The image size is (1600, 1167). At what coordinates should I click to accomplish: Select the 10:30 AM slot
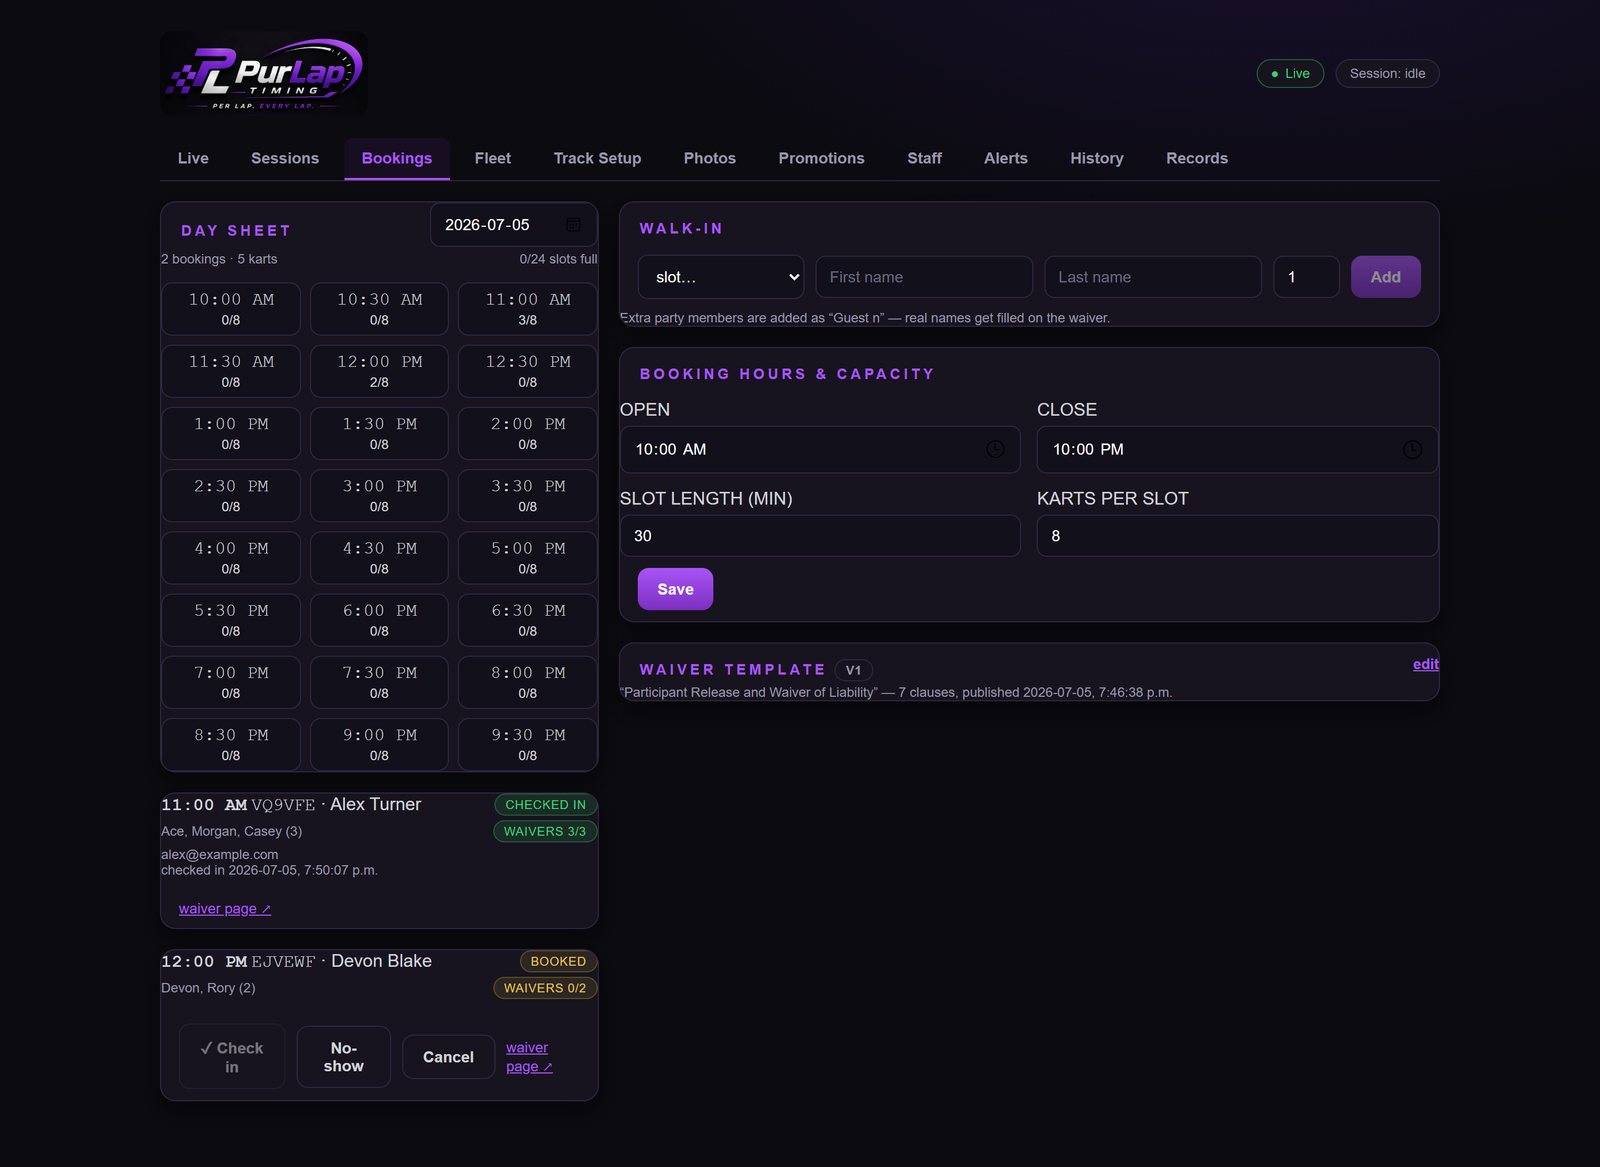(379, 309)
